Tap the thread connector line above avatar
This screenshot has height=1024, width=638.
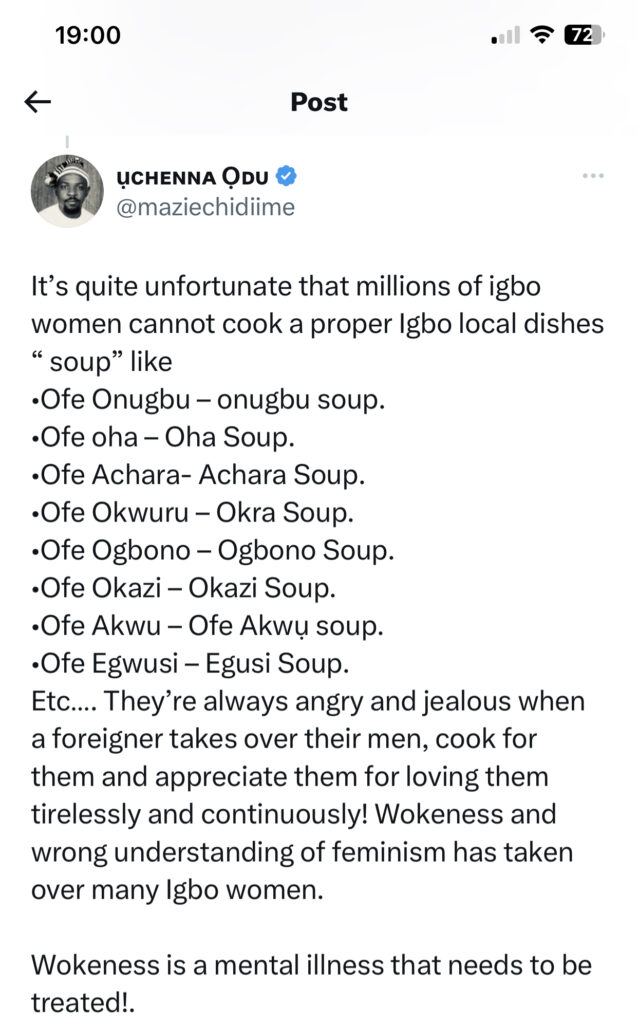point(68,143)
